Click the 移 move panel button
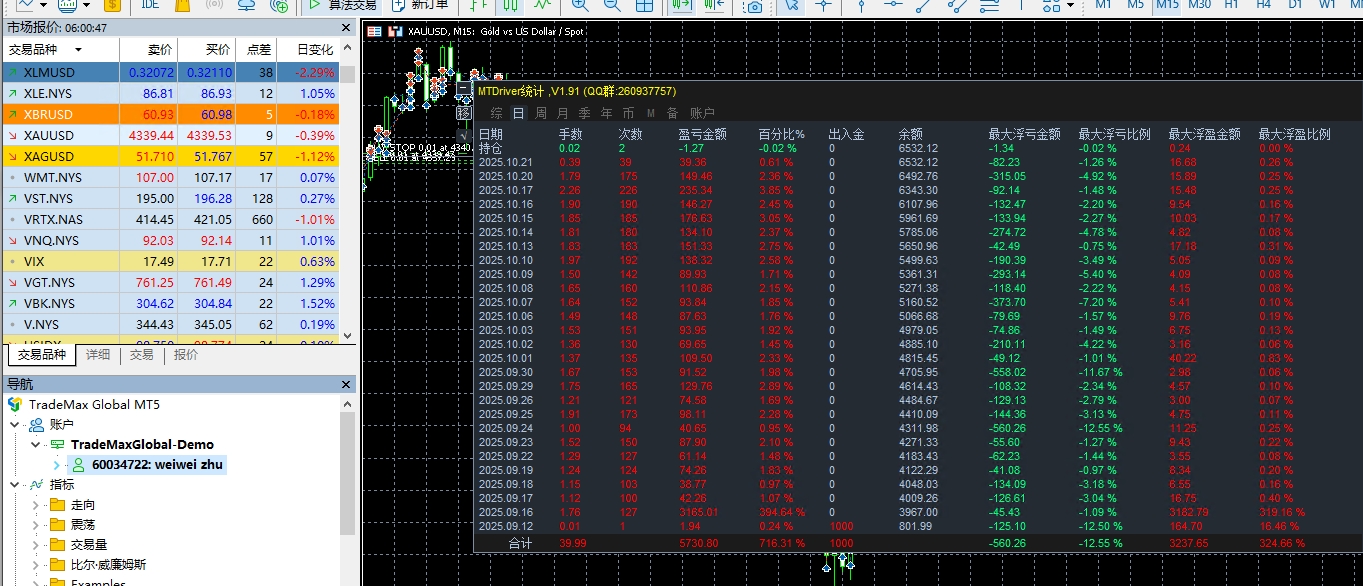The height and width of the screenshot is (586, 1363). (464, 113)
